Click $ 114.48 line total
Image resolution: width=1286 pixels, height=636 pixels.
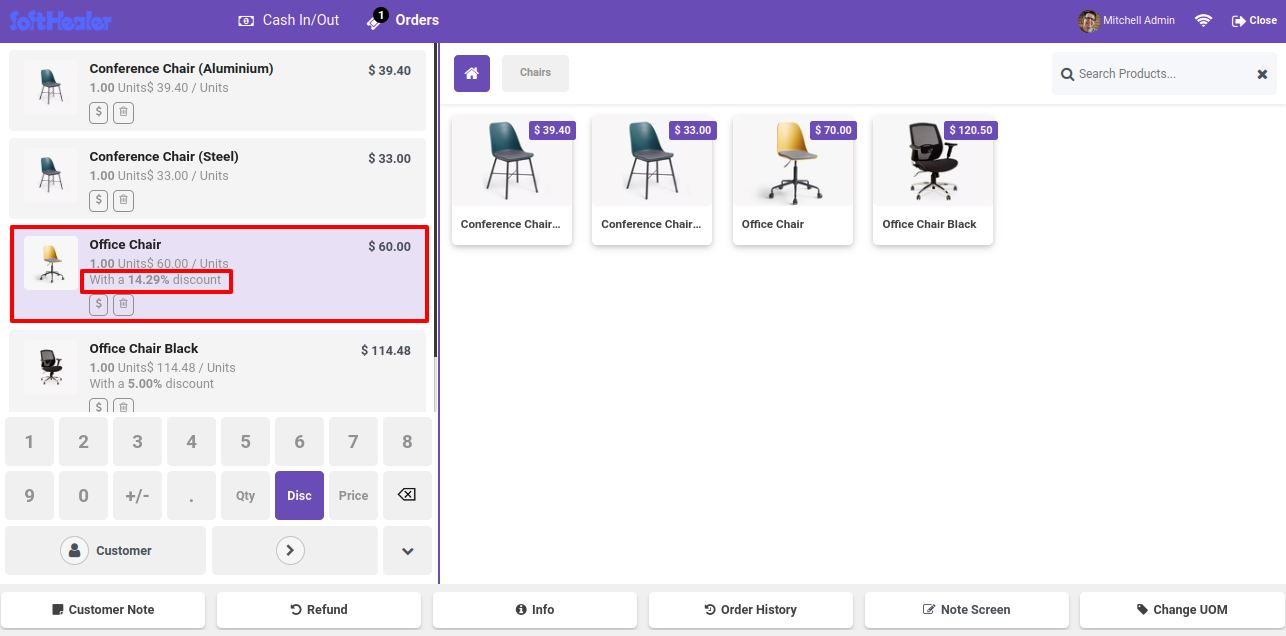[386, 350]
